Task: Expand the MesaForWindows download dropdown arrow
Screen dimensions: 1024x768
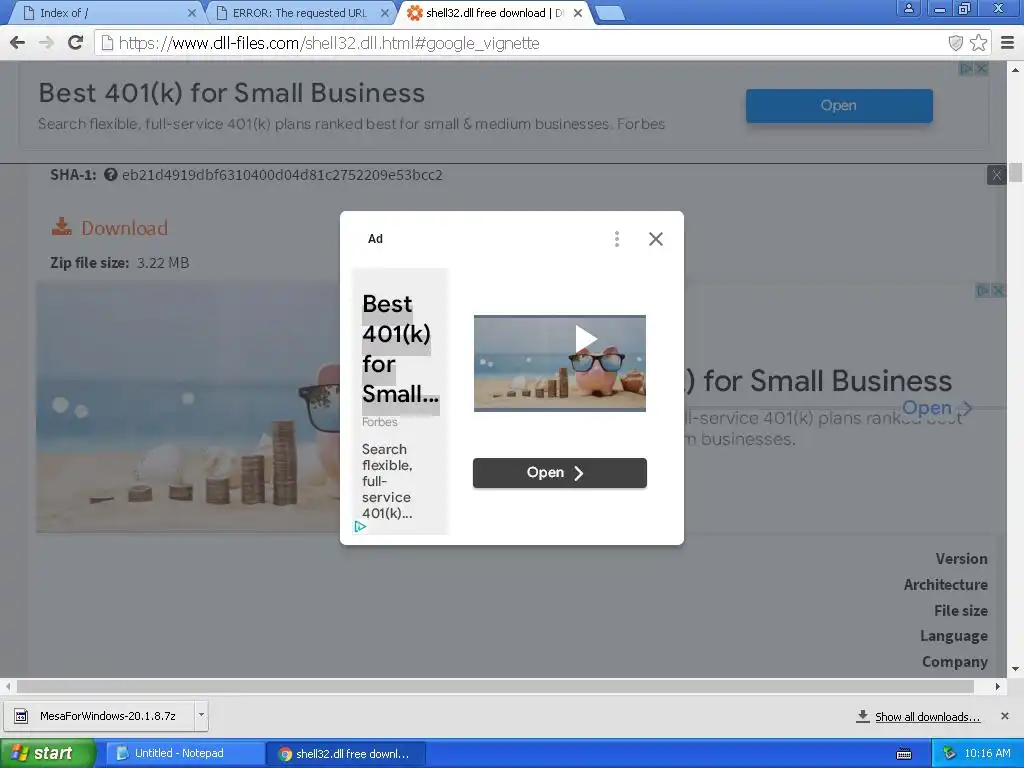Action: tap(201, 715)
